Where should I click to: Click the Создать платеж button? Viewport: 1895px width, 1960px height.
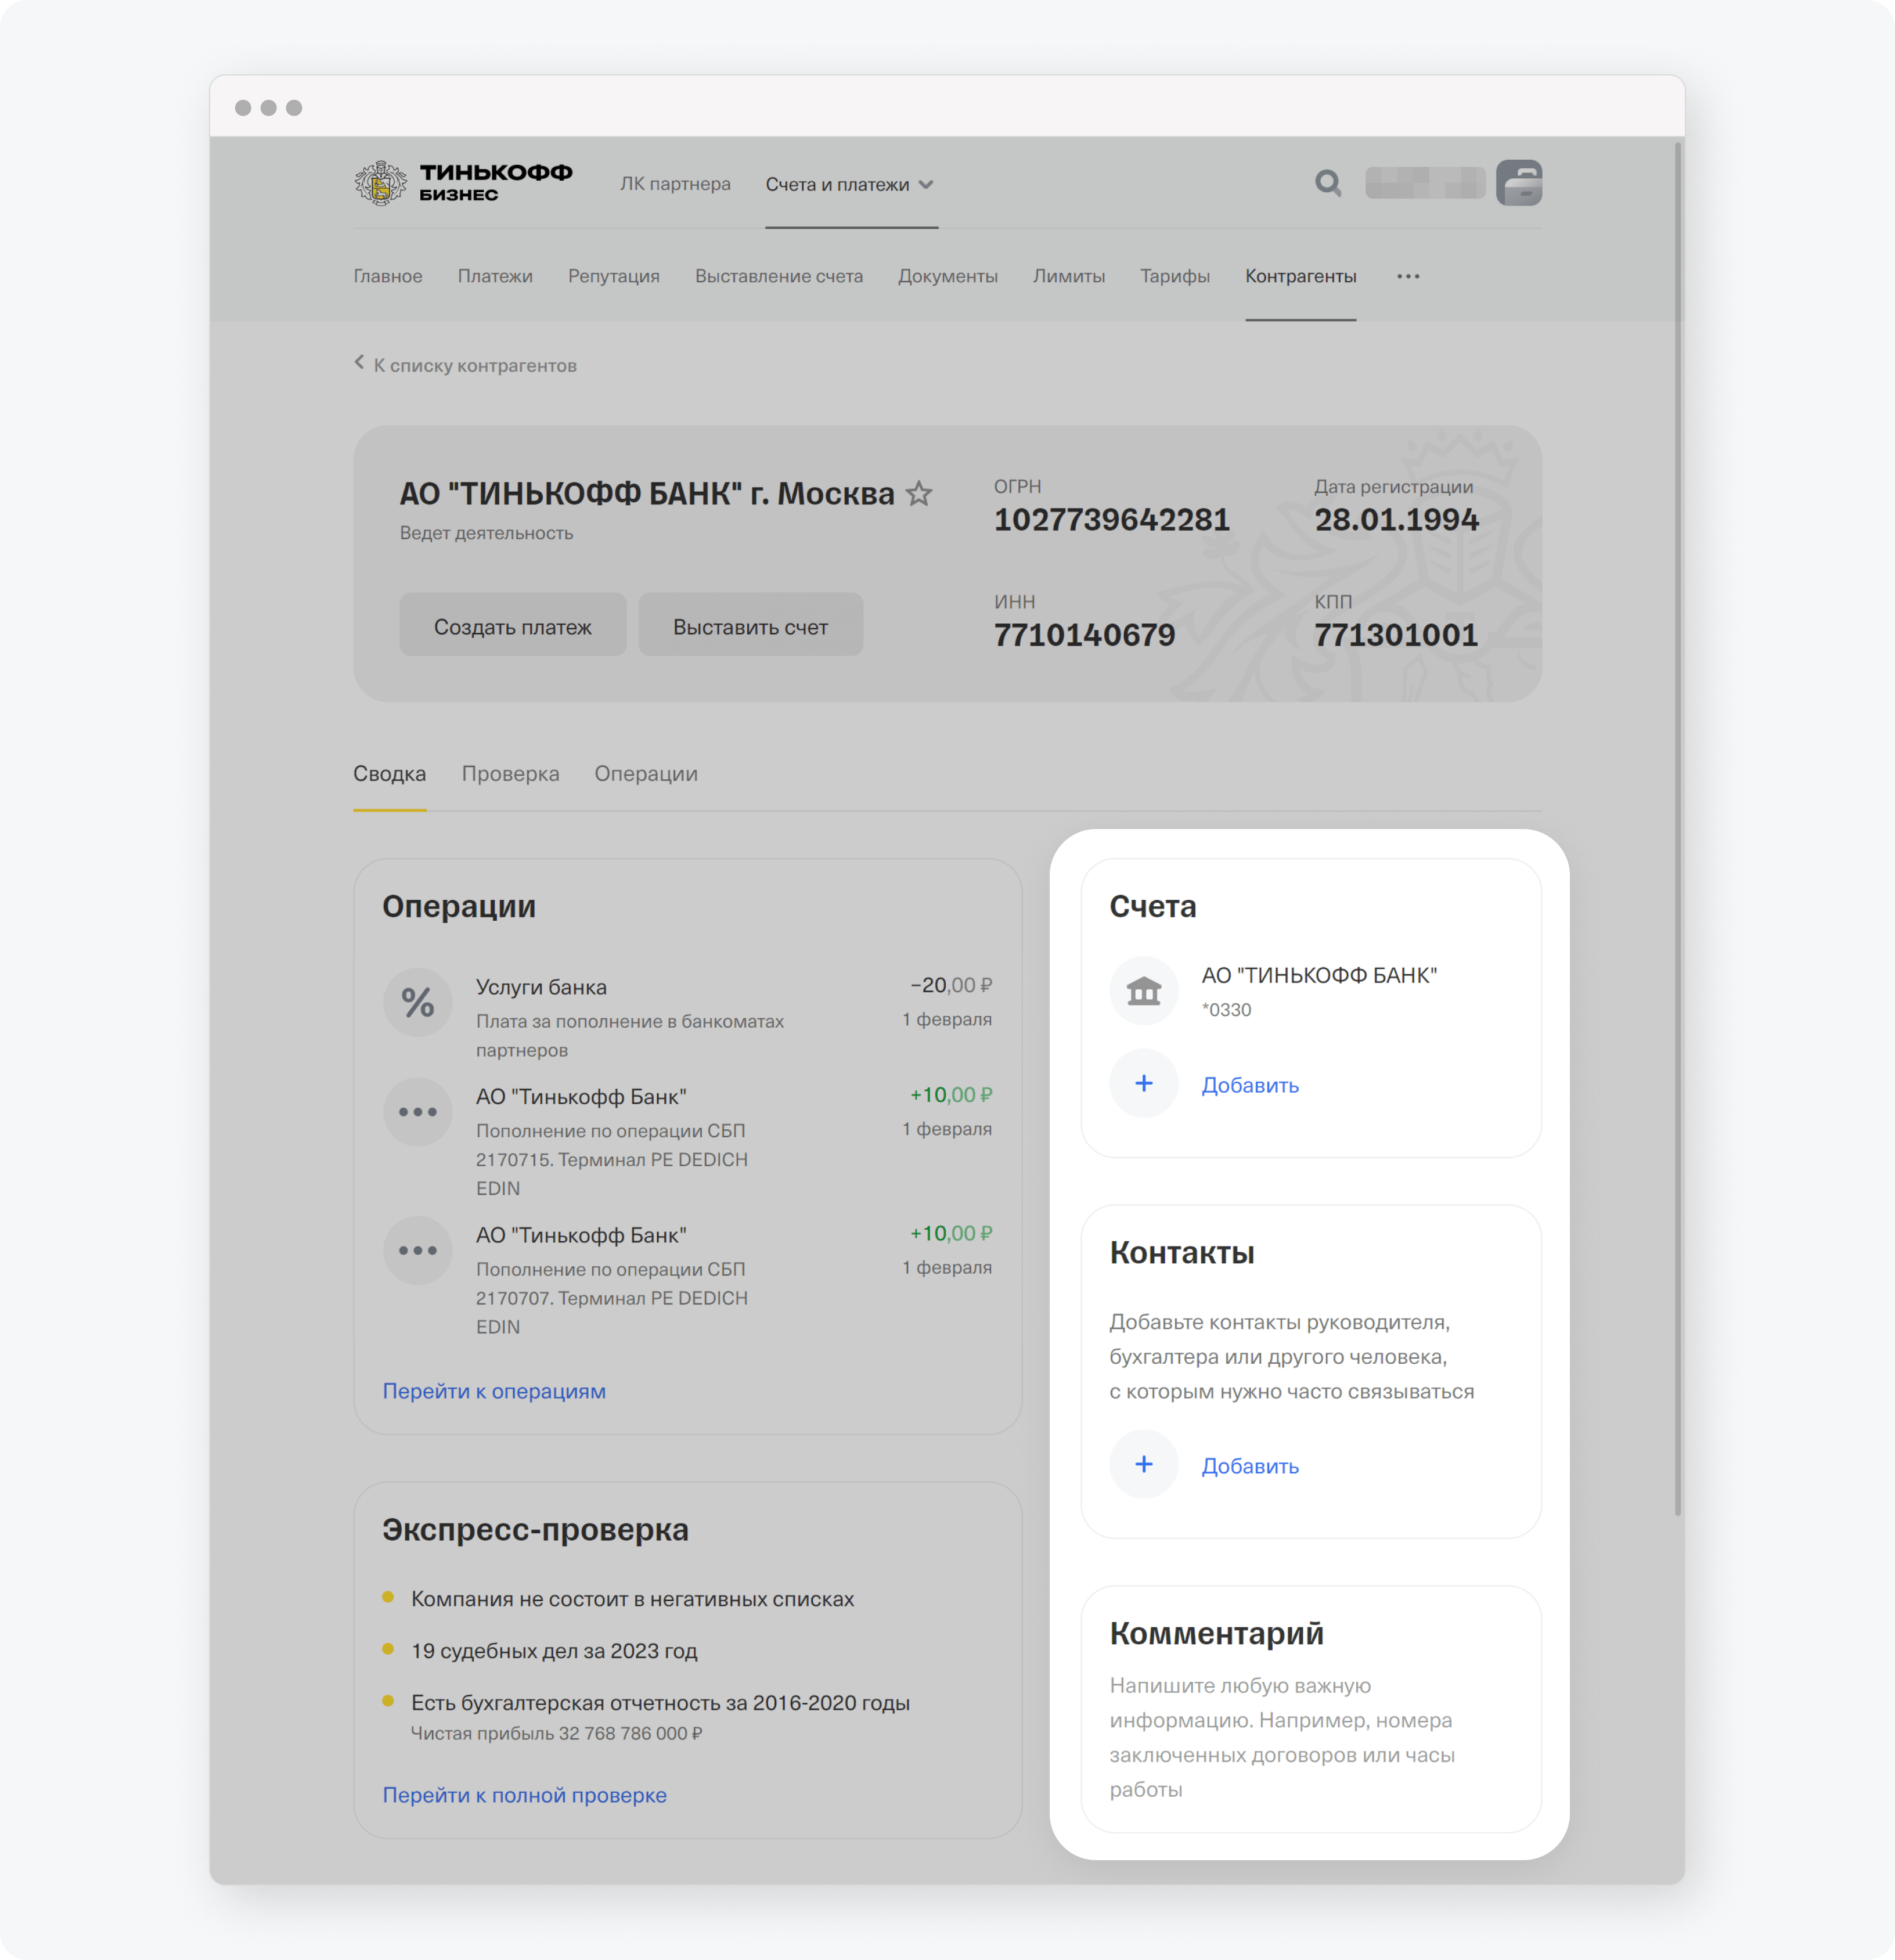[x=513, y=625]
